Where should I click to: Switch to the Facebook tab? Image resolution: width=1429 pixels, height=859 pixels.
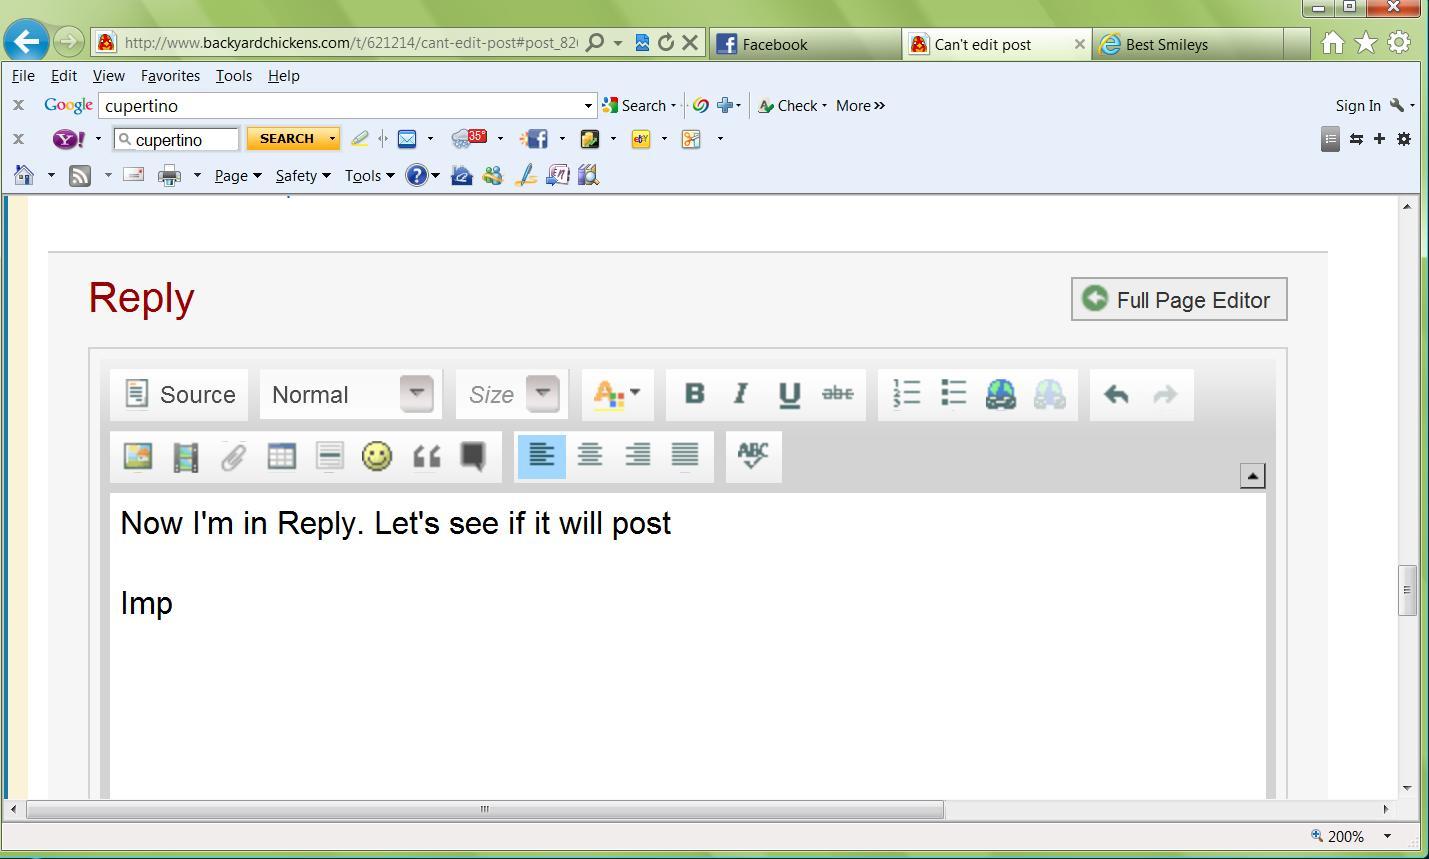805,44
